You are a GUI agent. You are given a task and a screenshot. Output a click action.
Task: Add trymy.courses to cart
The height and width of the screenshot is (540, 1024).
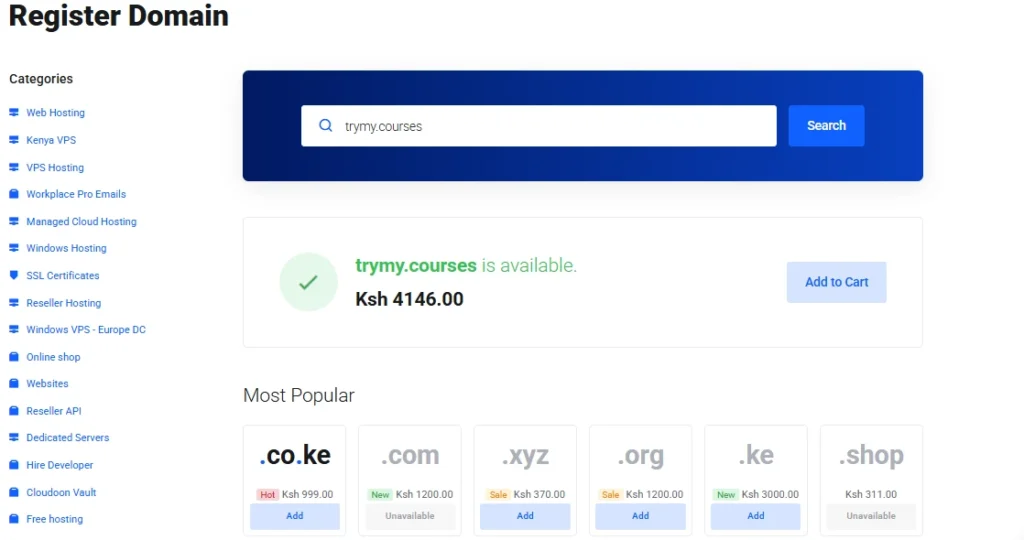[x=837, y=282]
